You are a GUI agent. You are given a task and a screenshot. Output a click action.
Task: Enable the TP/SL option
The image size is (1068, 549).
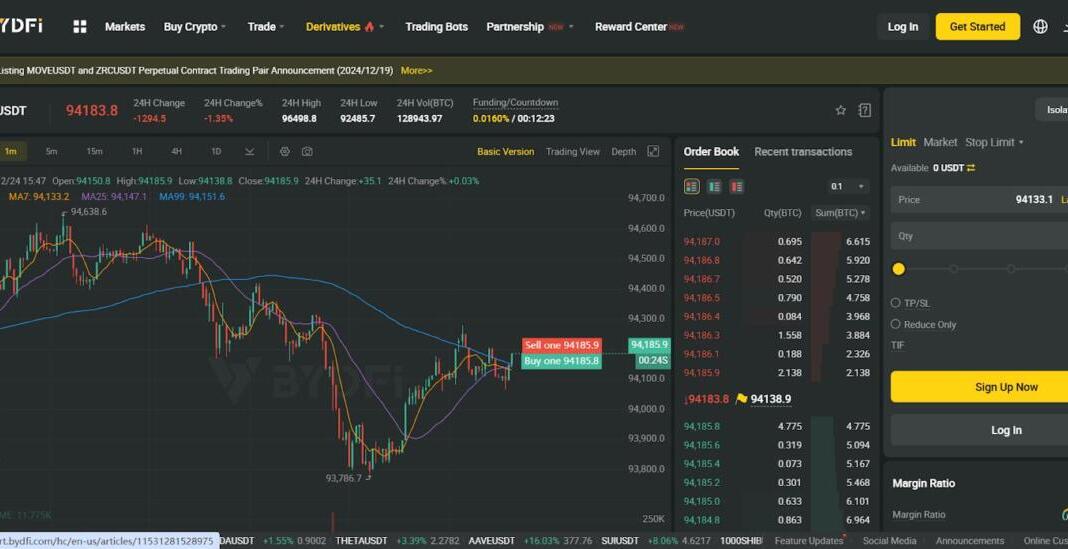tap(896, 303)
